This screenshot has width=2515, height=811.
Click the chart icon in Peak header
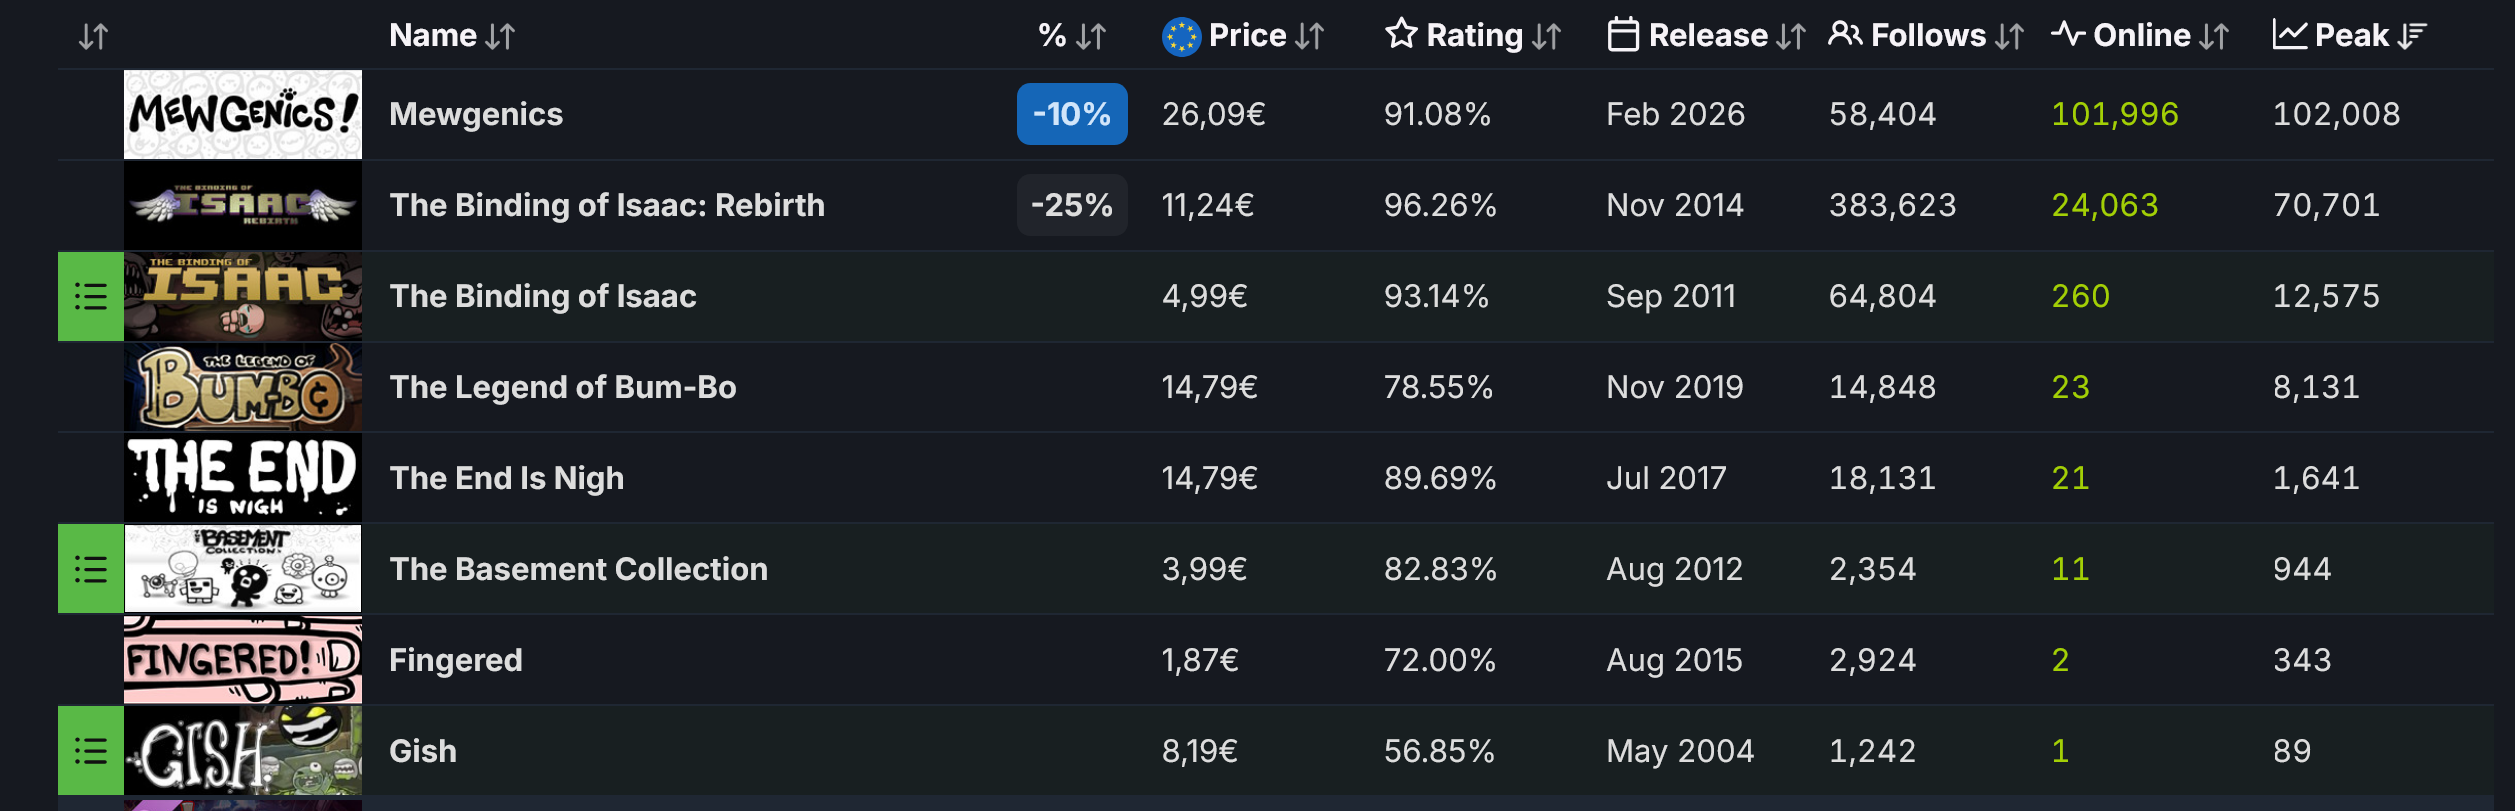point(2289,35)
